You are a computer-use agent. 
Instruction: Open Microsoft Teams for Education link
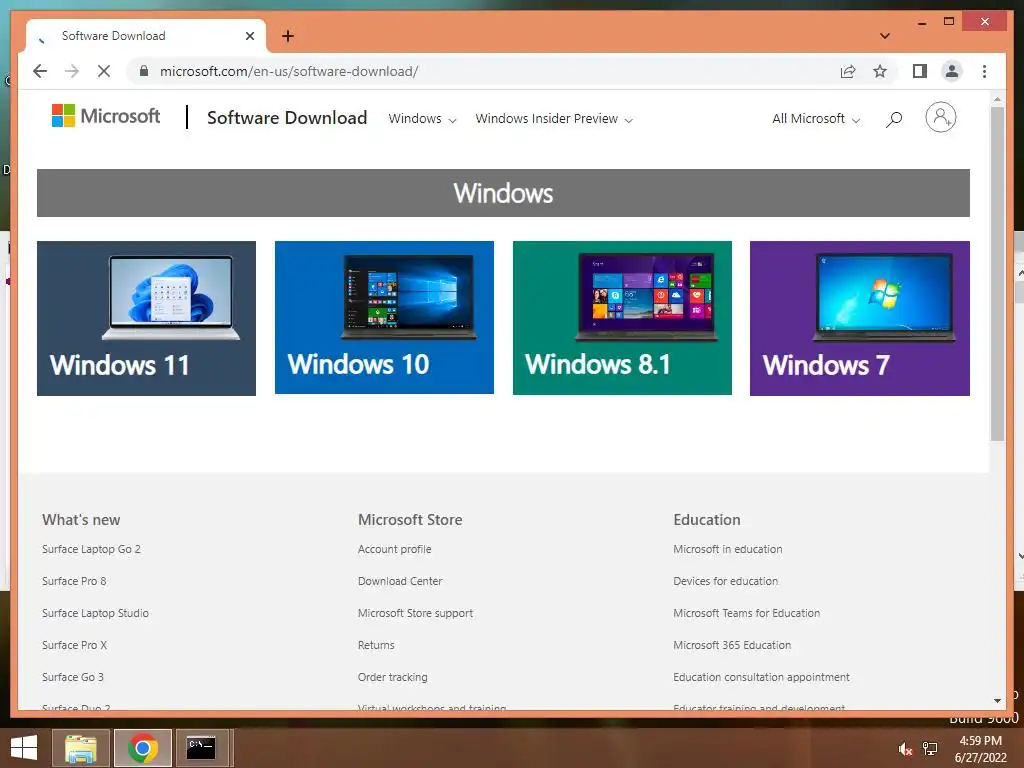coord(746,613)
